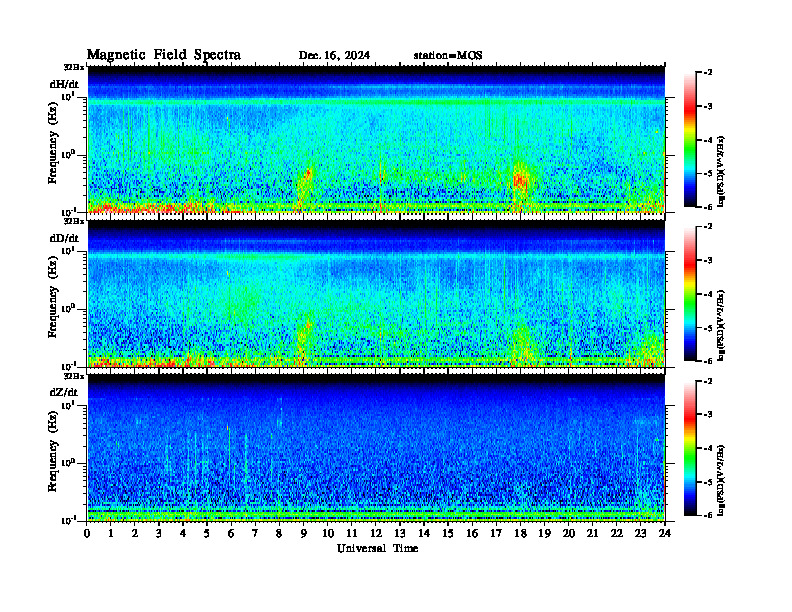Click the burst near 9 UT in the dD/dt spectrogram

coord(304,333)
